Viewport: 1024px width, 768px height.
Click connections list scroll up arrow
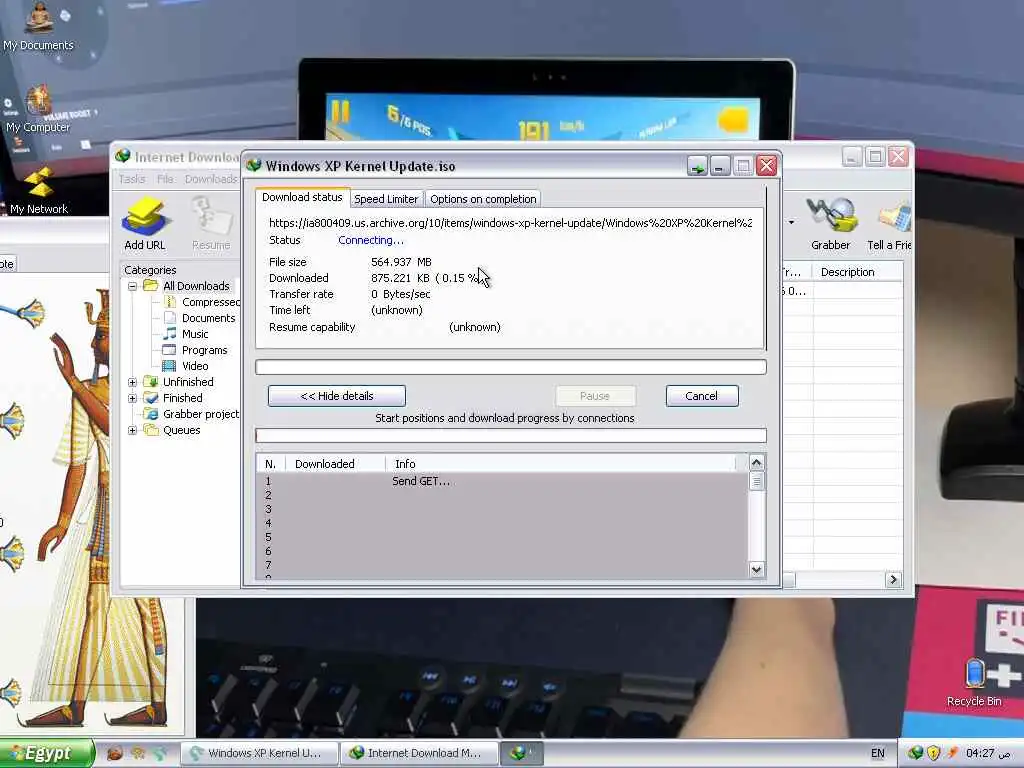[756, 463]
